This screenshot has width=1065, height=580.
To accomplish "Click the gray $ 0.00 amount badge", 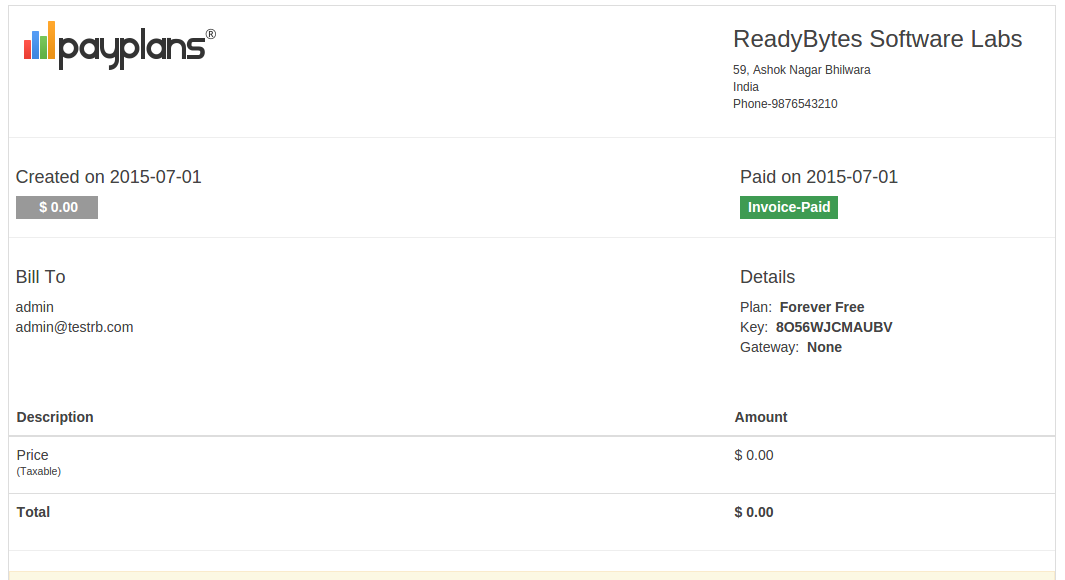I will tap(57, 207).
